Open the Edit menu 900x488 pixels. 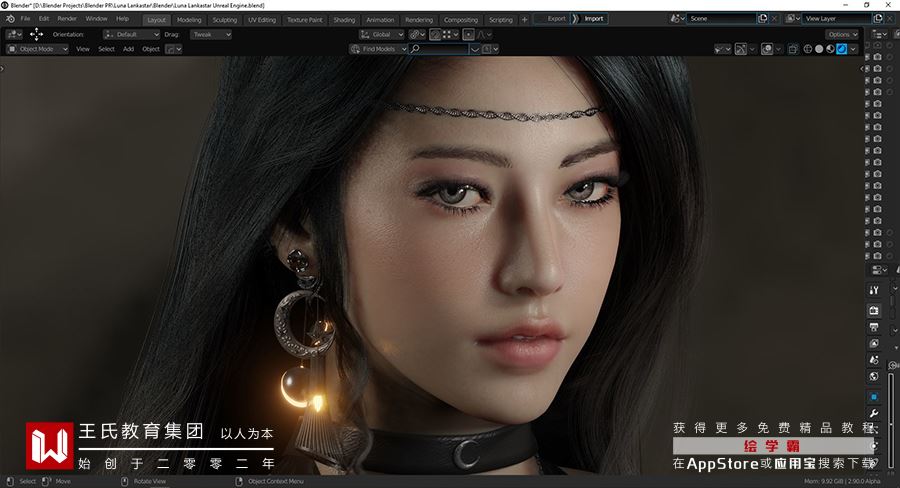pyautogui.click(x=44, y=19)
